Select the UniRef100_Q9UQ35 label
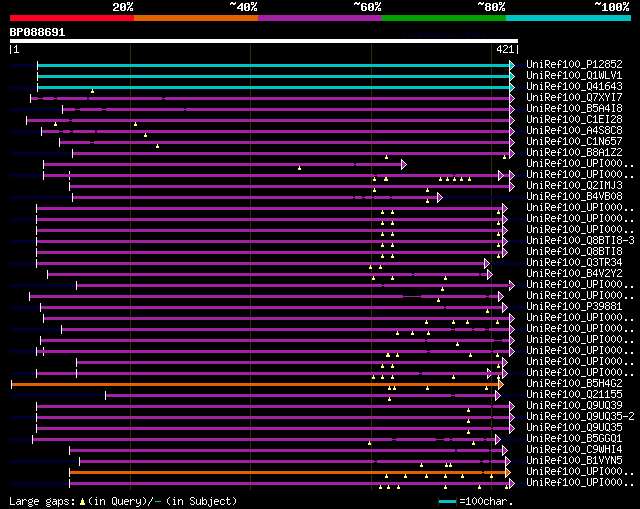This screenshot has height=509, width=640. [x=574, y=428]
